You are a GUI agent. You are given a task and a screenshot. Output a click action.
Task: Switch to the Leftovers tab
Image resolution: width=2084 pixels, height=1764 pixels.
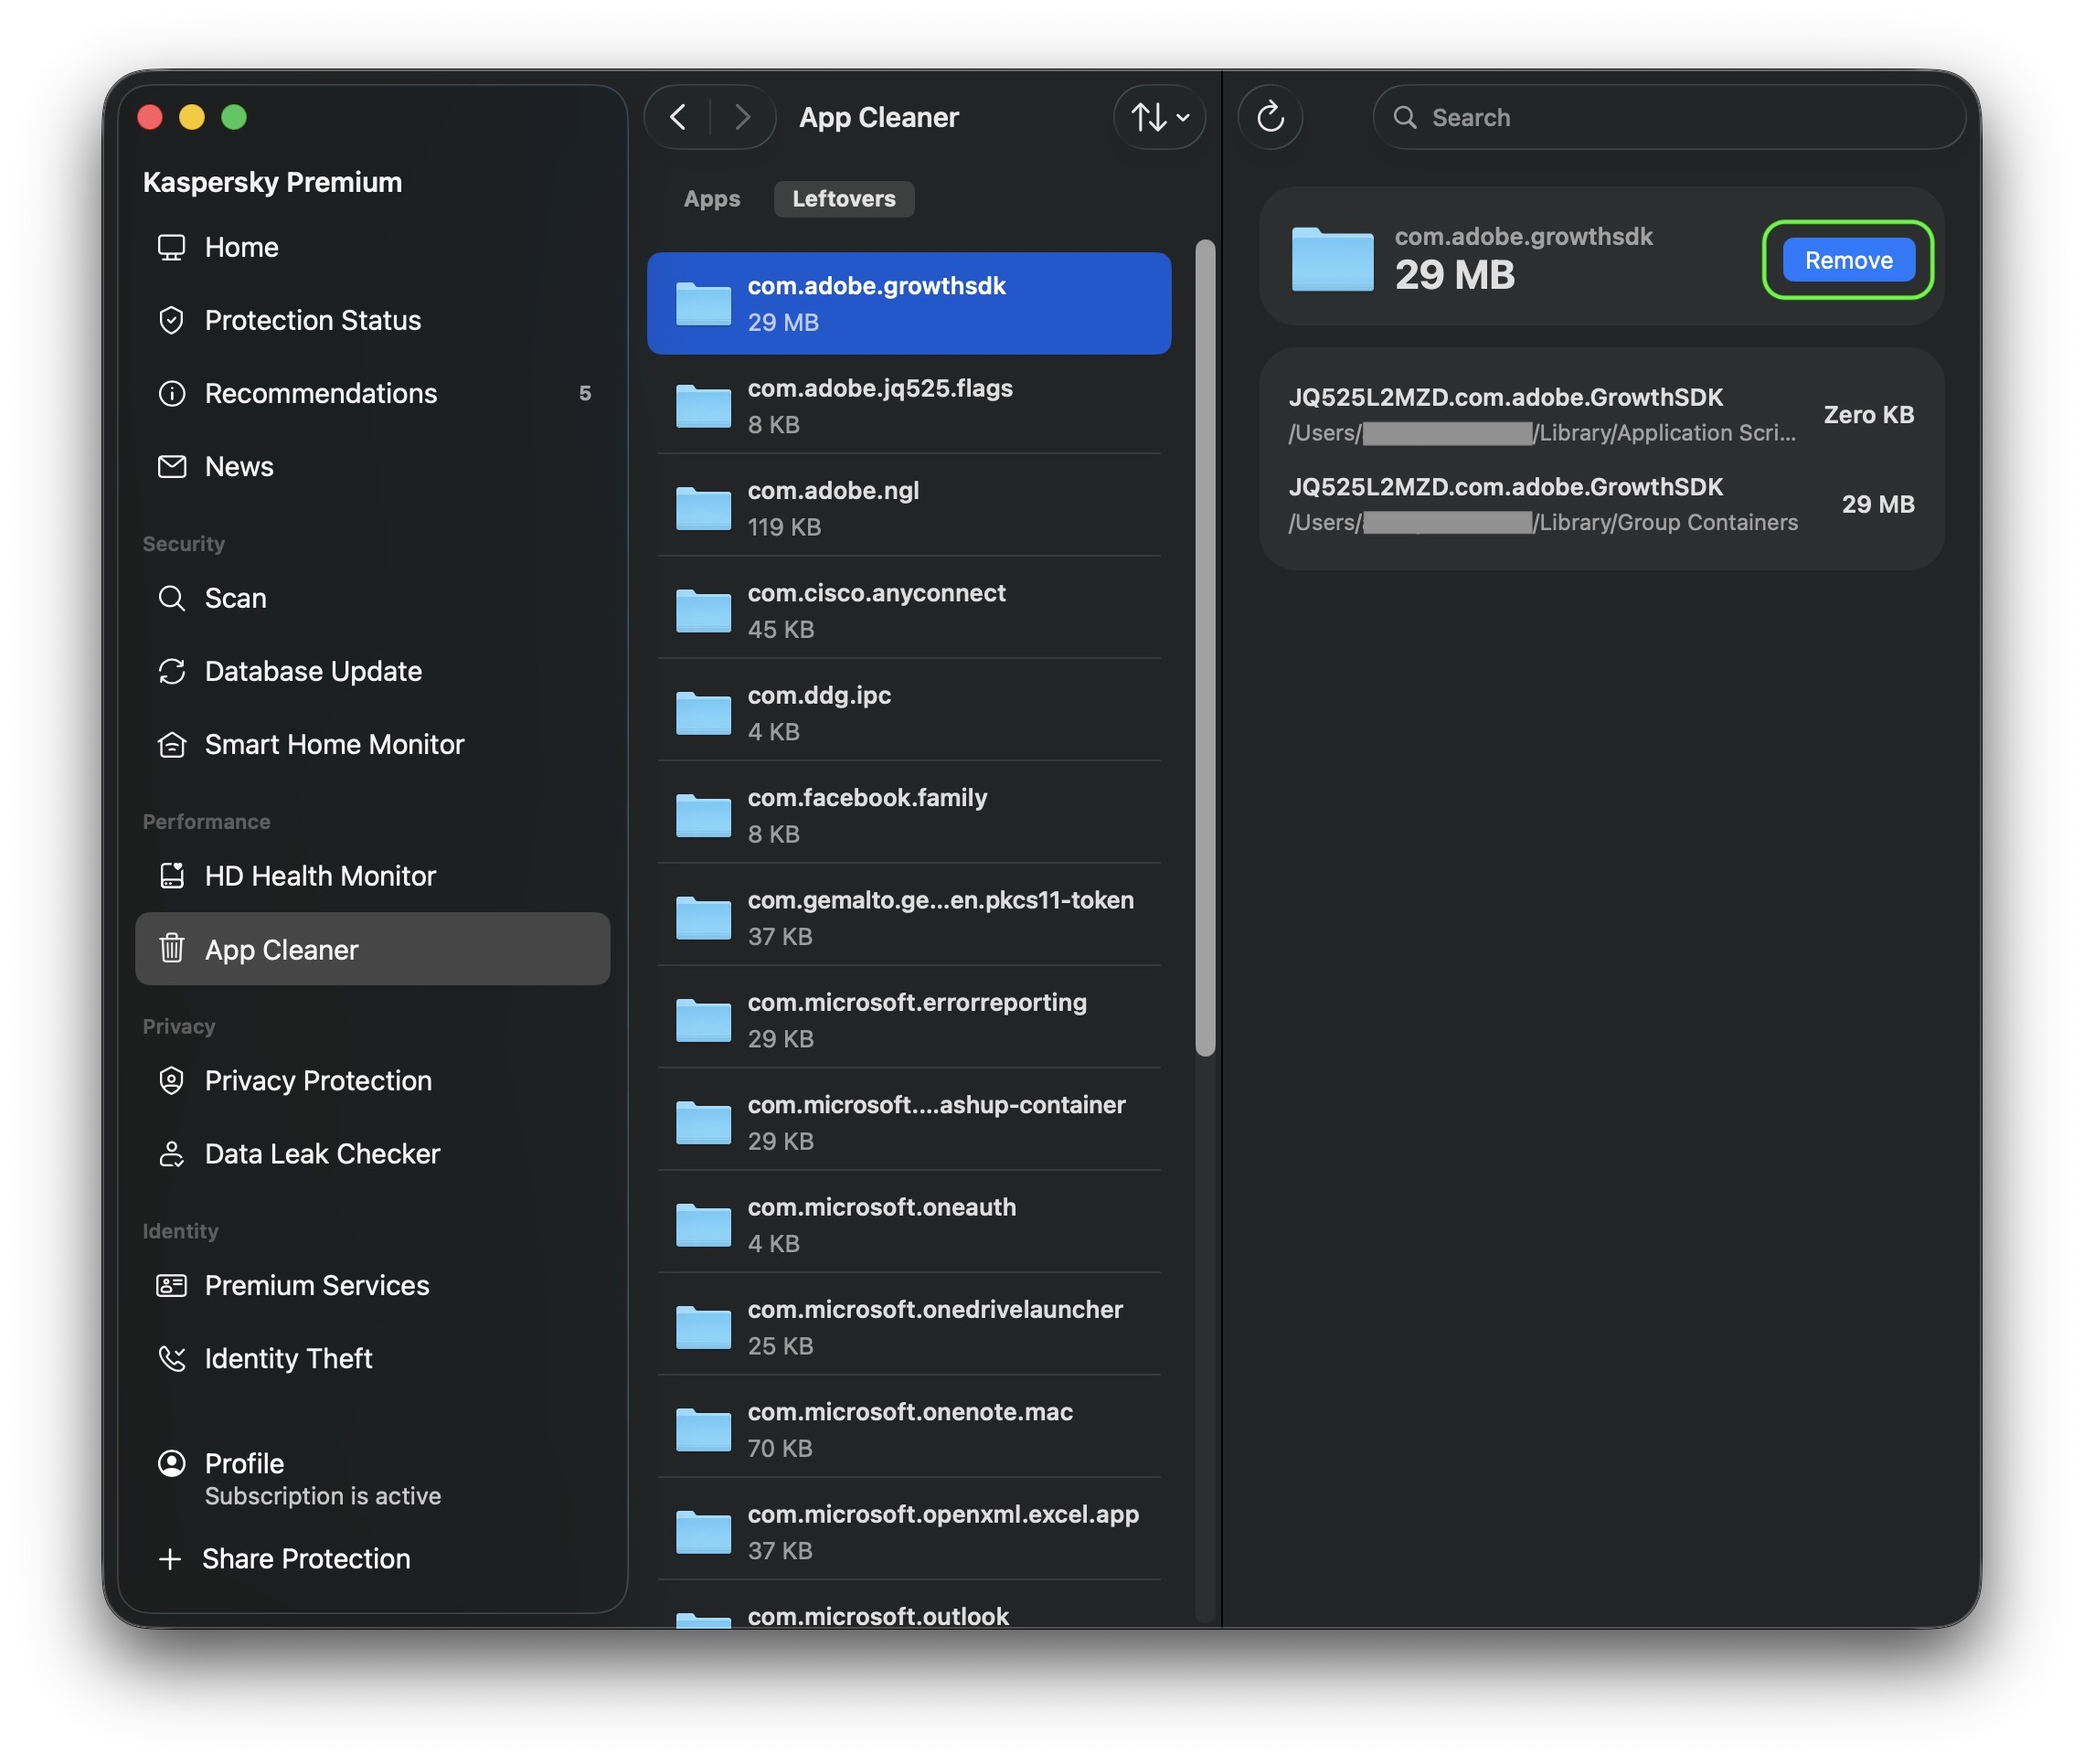844,198
